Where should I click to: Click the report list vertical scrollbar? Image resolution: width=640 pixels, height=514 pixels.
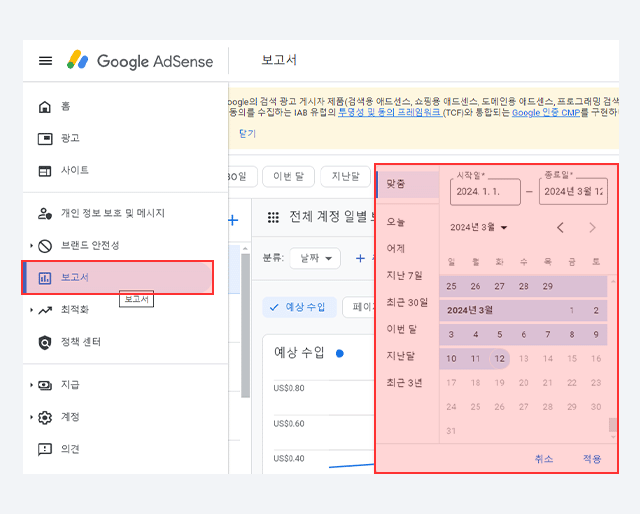245,325
